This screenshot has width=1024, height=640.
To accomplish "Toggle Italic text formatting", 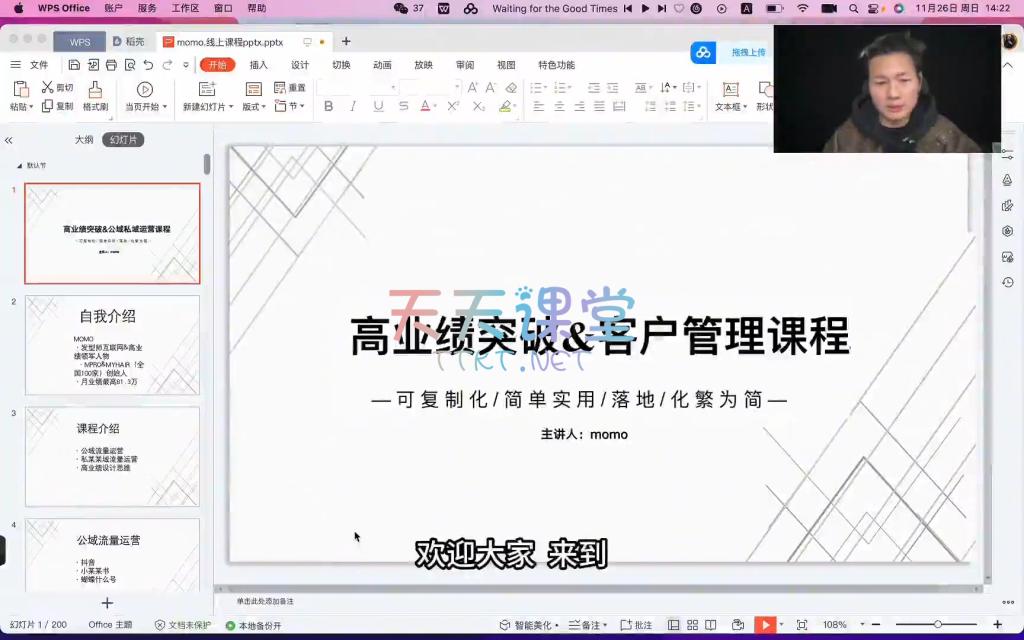I will 352,106.
